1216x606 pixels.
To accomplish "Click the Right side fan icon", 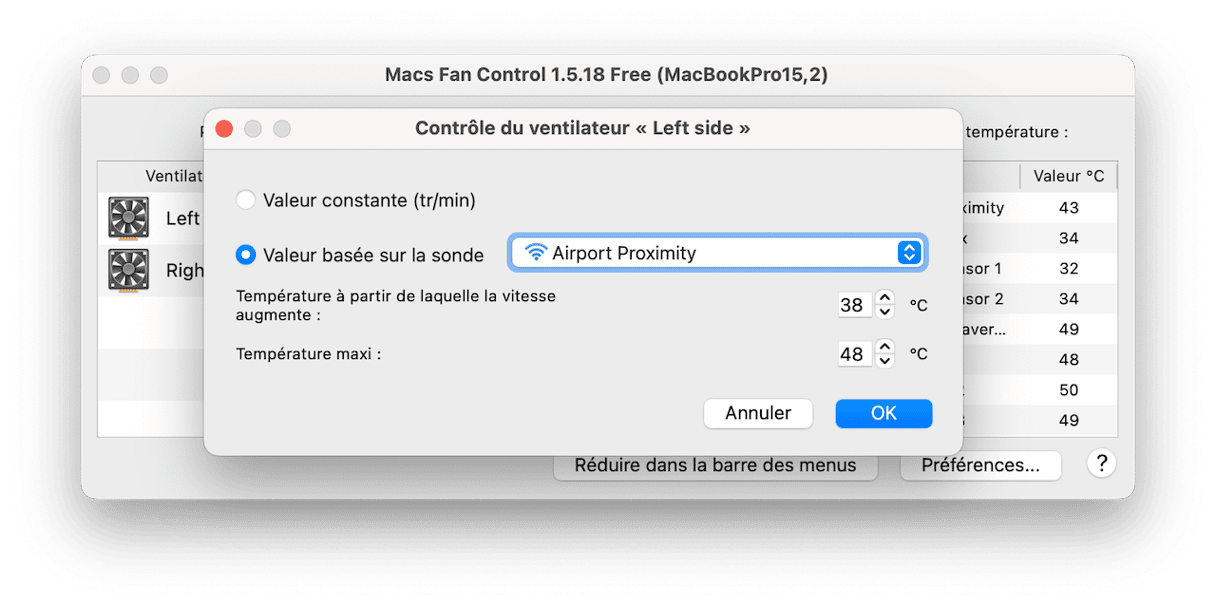I will click(x=128, y=270).
